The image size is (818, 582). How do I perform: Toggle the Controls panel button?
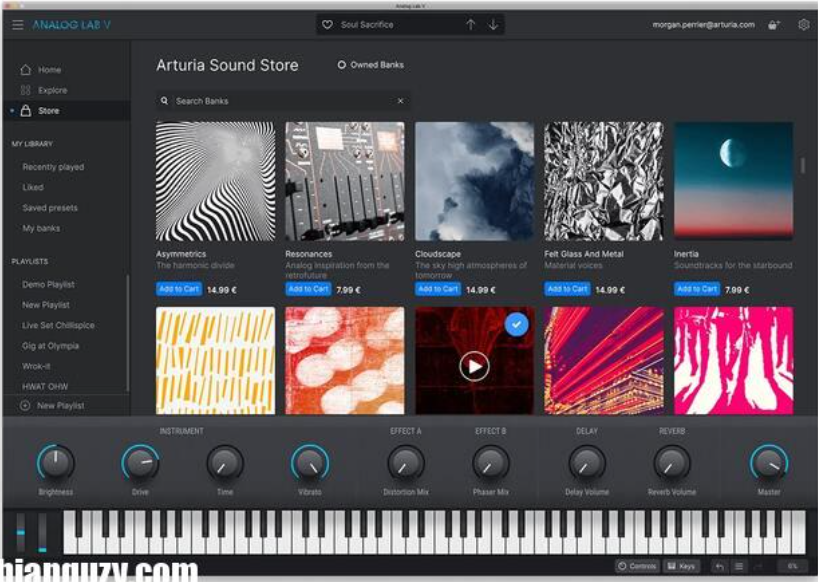(637, 566)
